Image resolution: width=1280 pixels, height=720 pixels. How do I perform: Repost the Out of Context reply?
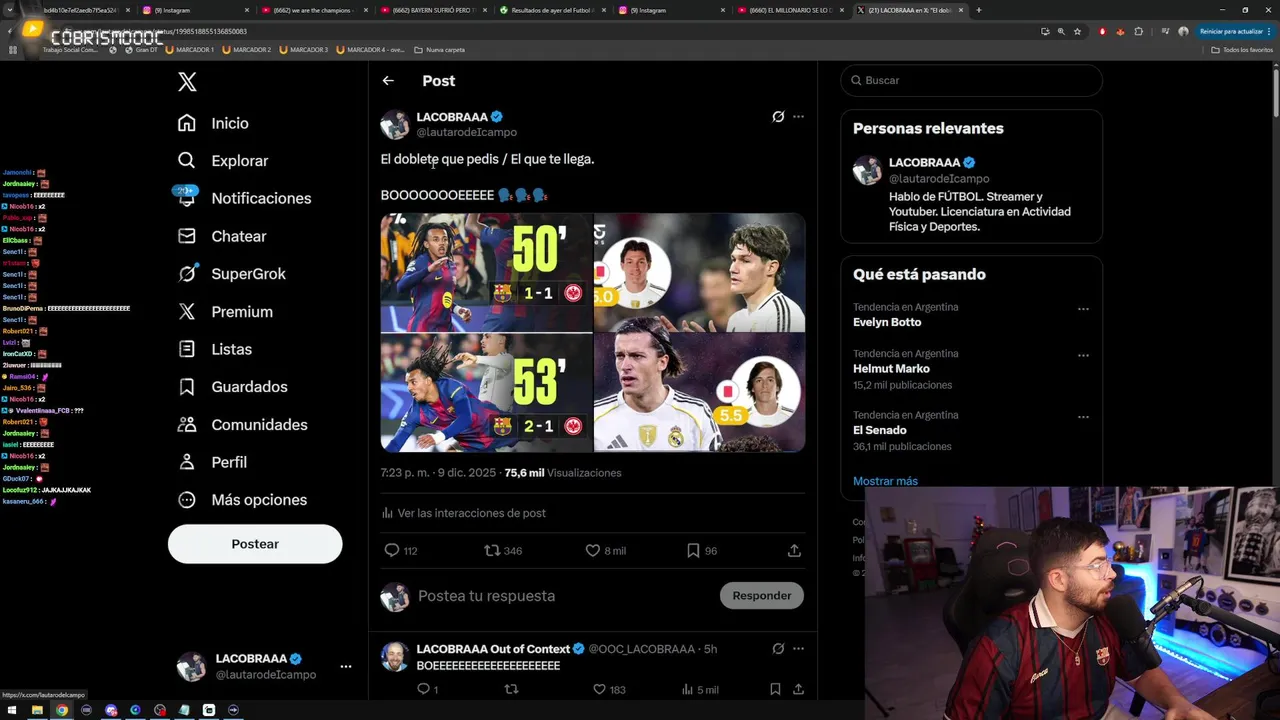(511, 689)
